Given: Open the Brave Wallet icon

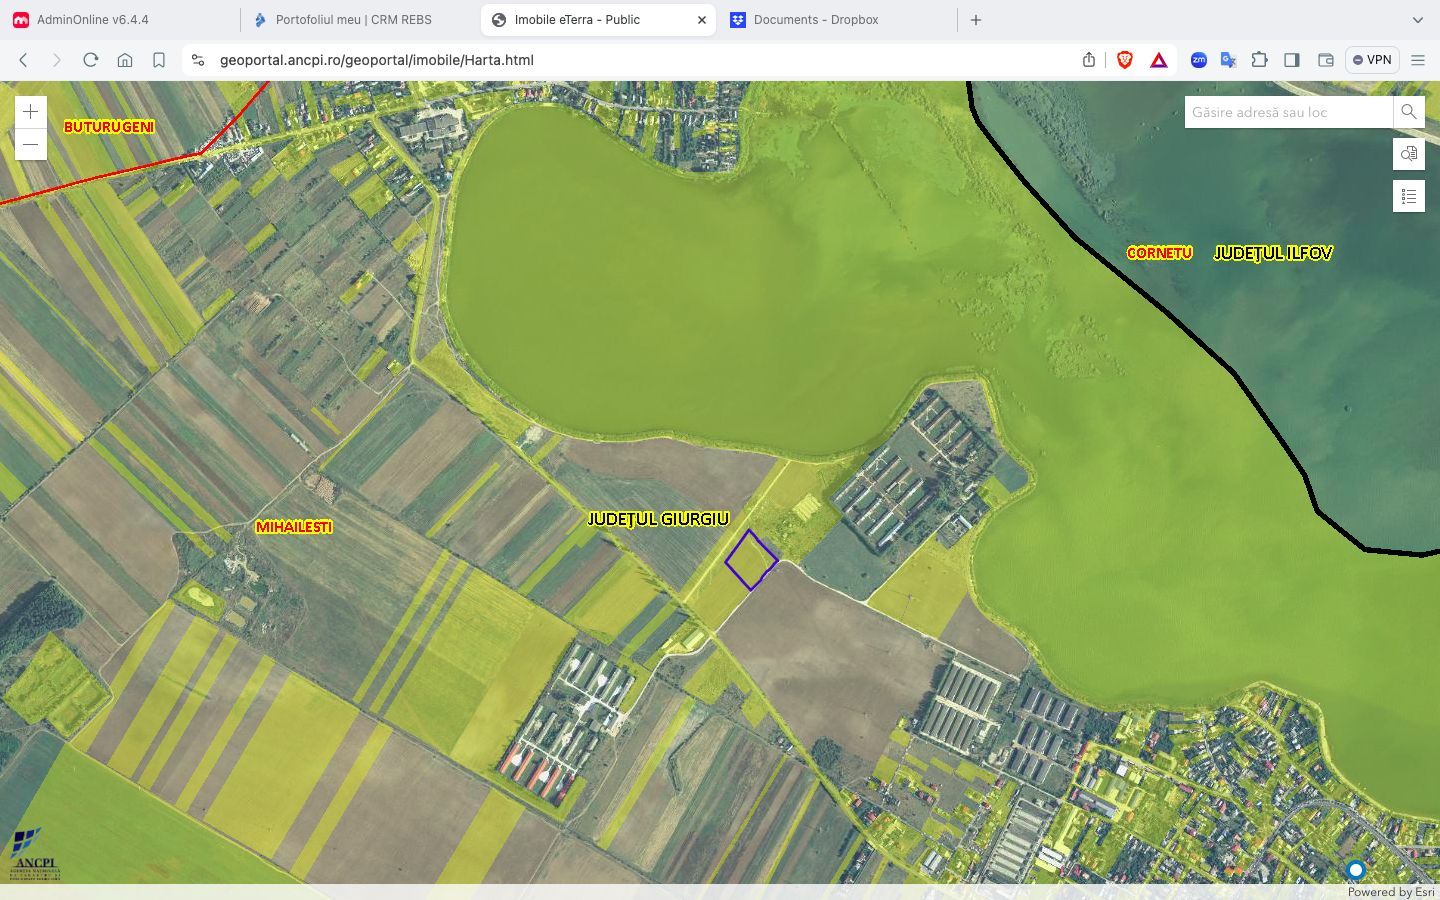Looking at the screenshot, I should (x=1325, y=60).
